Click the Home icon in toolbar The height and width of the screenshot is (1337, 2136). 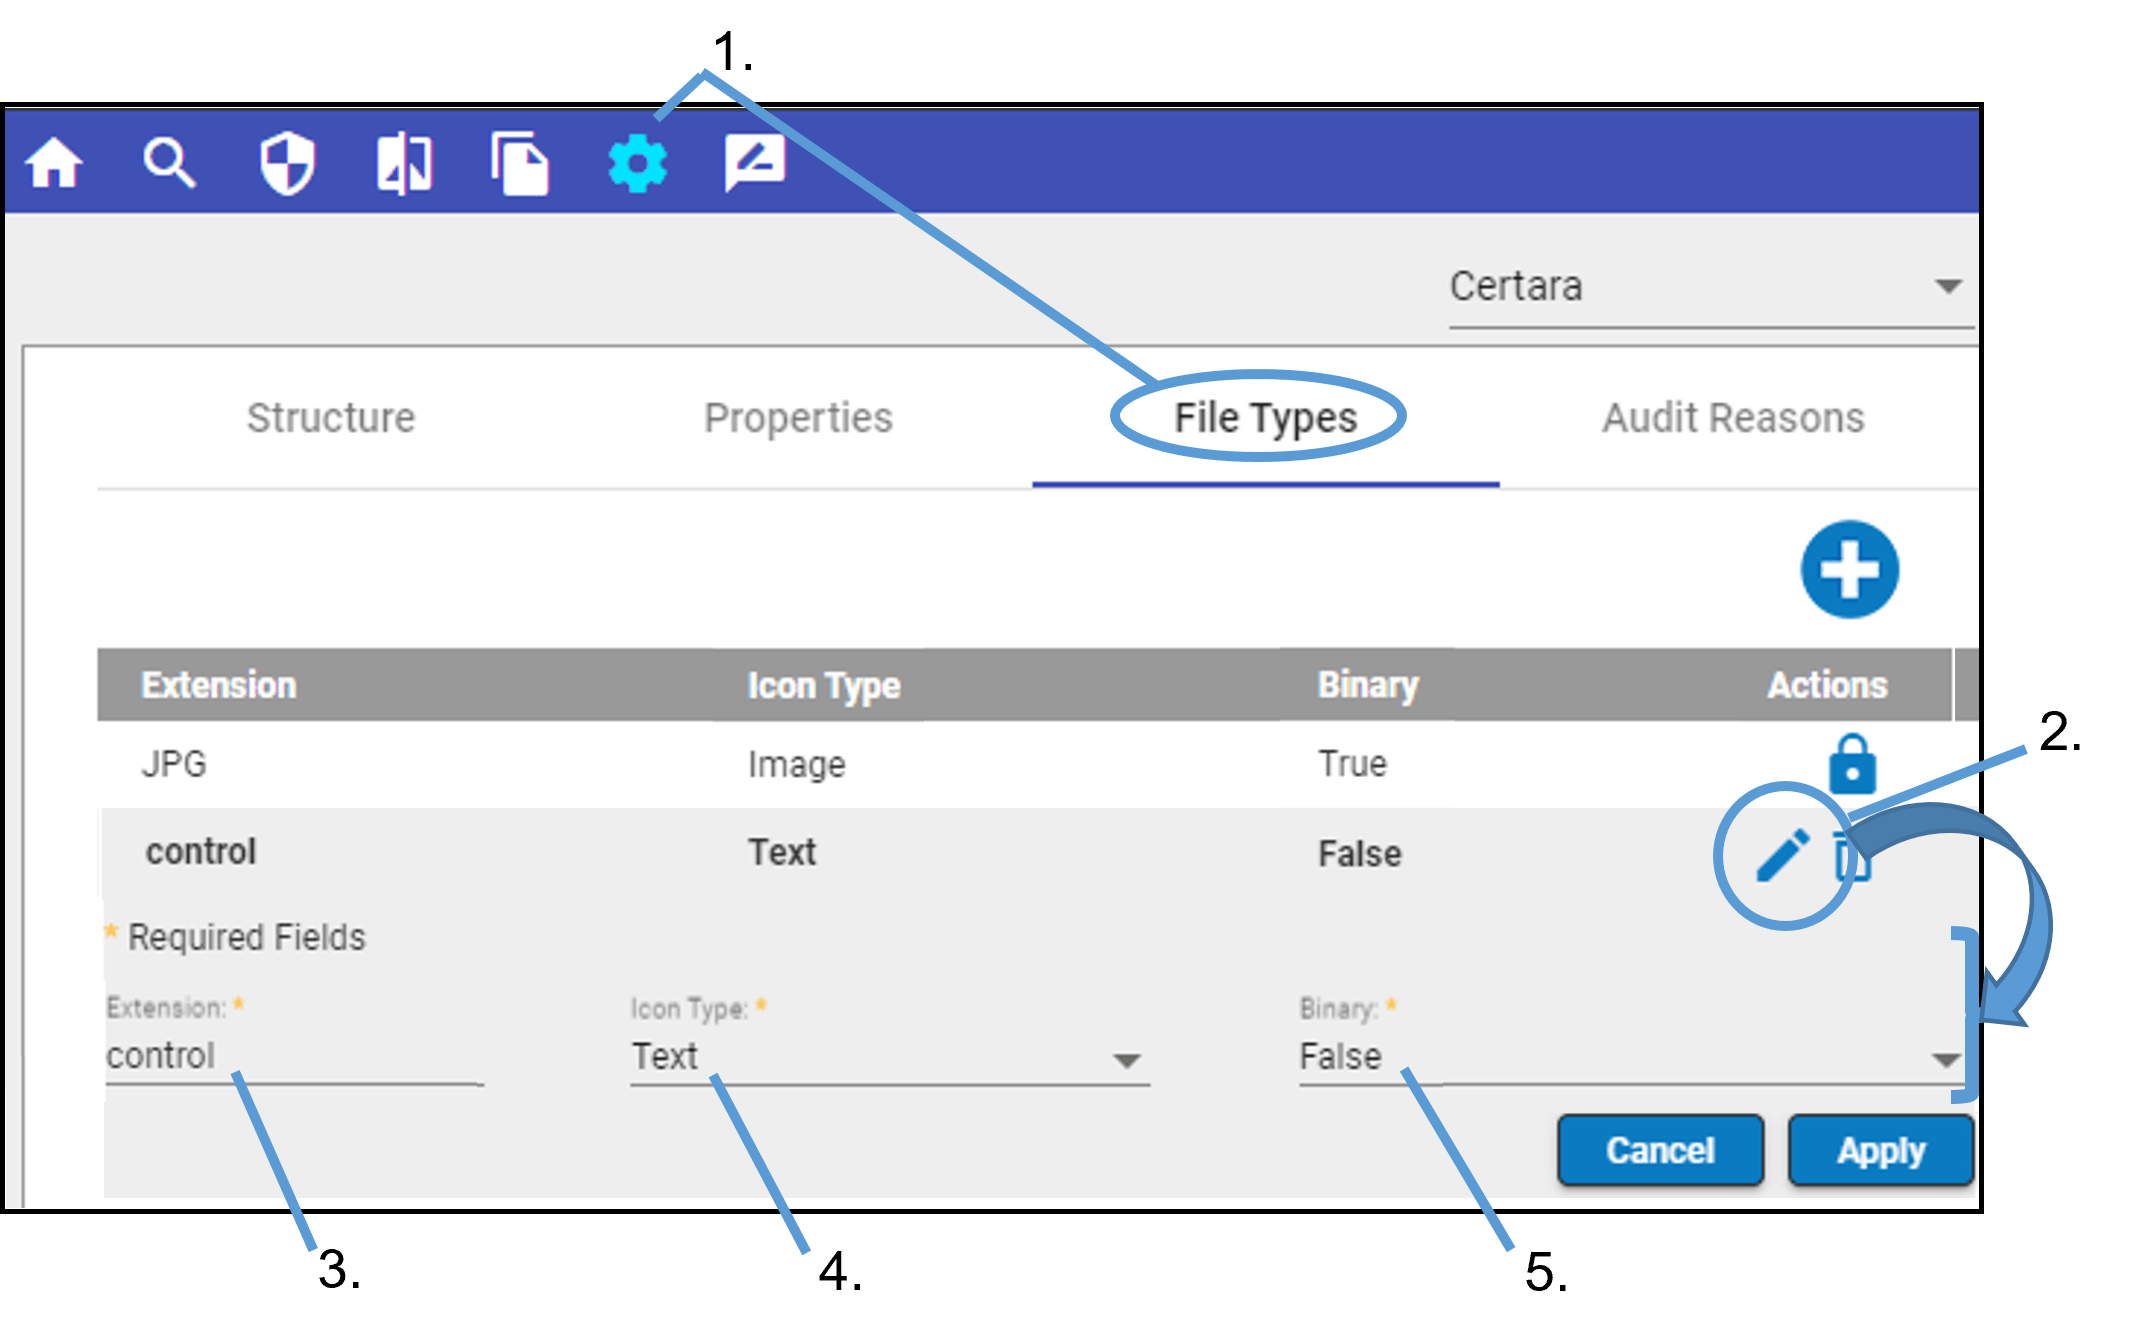coord(54,163)
